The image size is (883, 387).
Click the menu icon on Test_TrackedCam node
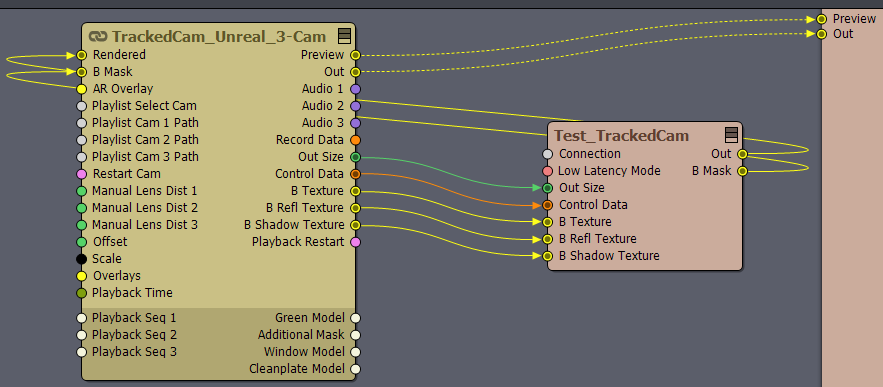(731, 135)
